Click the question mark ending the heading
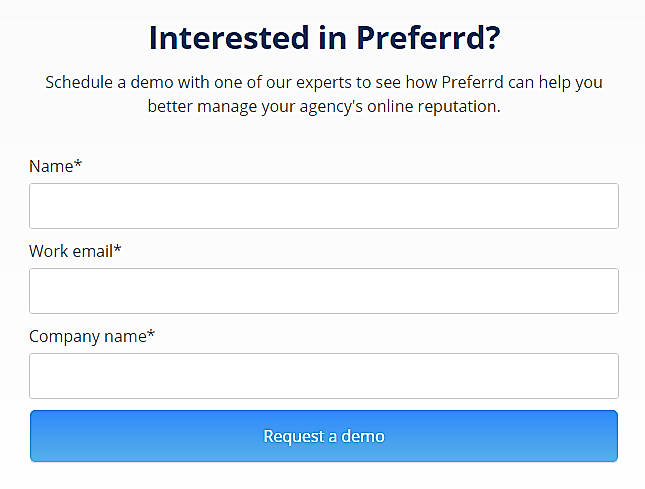The height and width of the screenshot is (489, 645). pyautogui.click(x=489, y=38)
